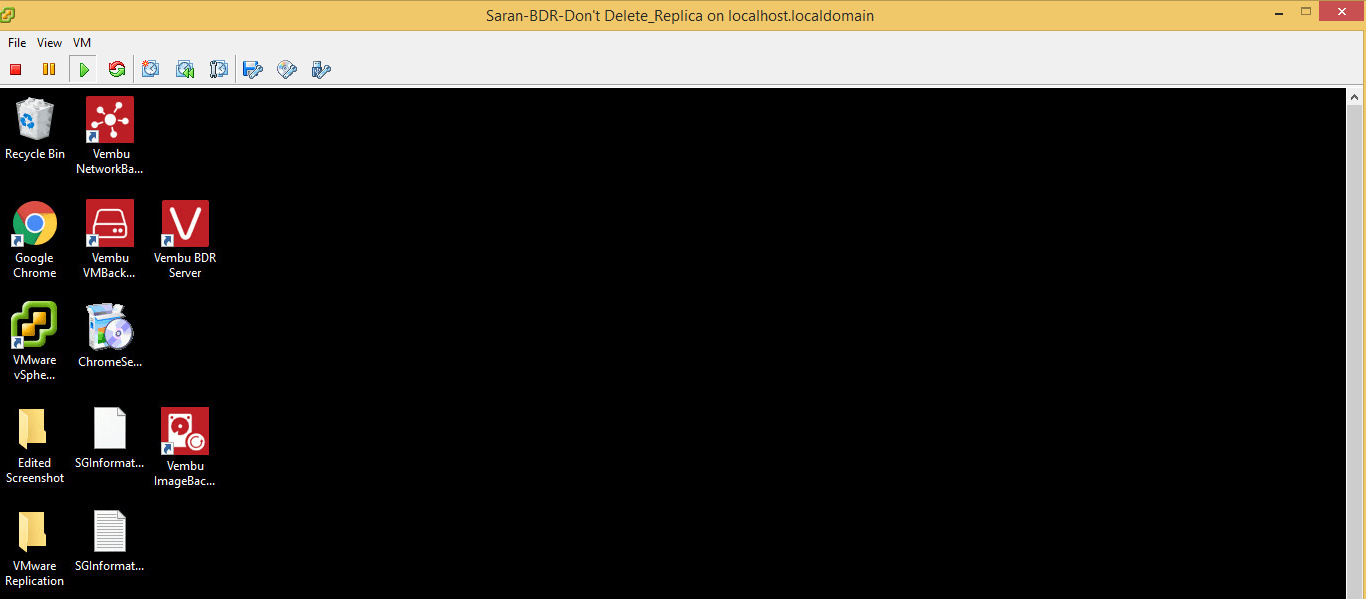The image size is (1366, 599).
Task: Connect CD/DVD device with the disc-wrench icon
Action: 287,69
